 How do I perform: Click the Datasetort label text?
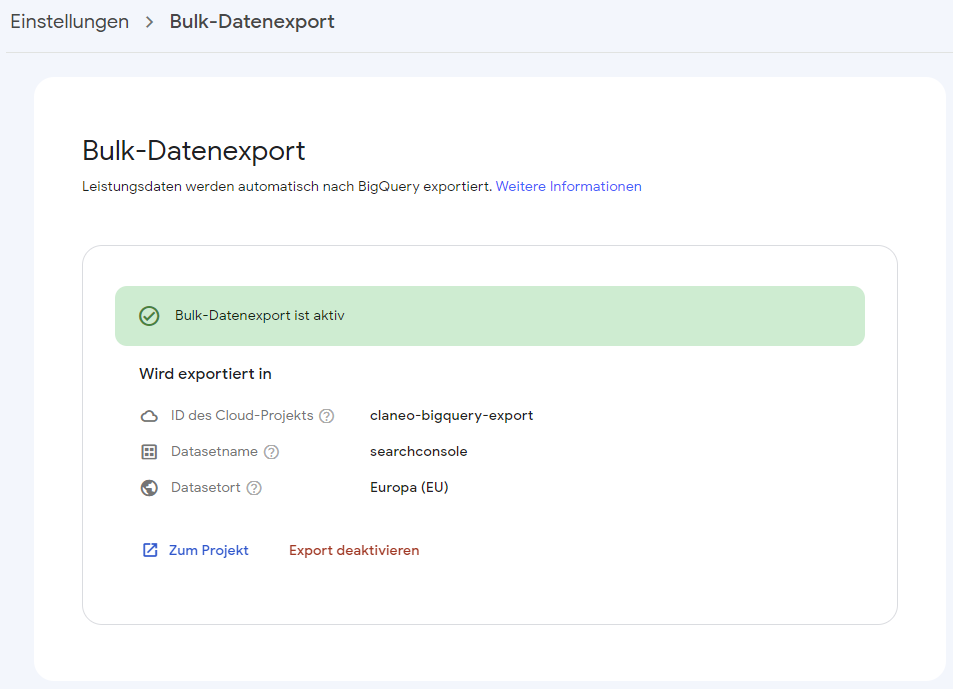[205, 487]
